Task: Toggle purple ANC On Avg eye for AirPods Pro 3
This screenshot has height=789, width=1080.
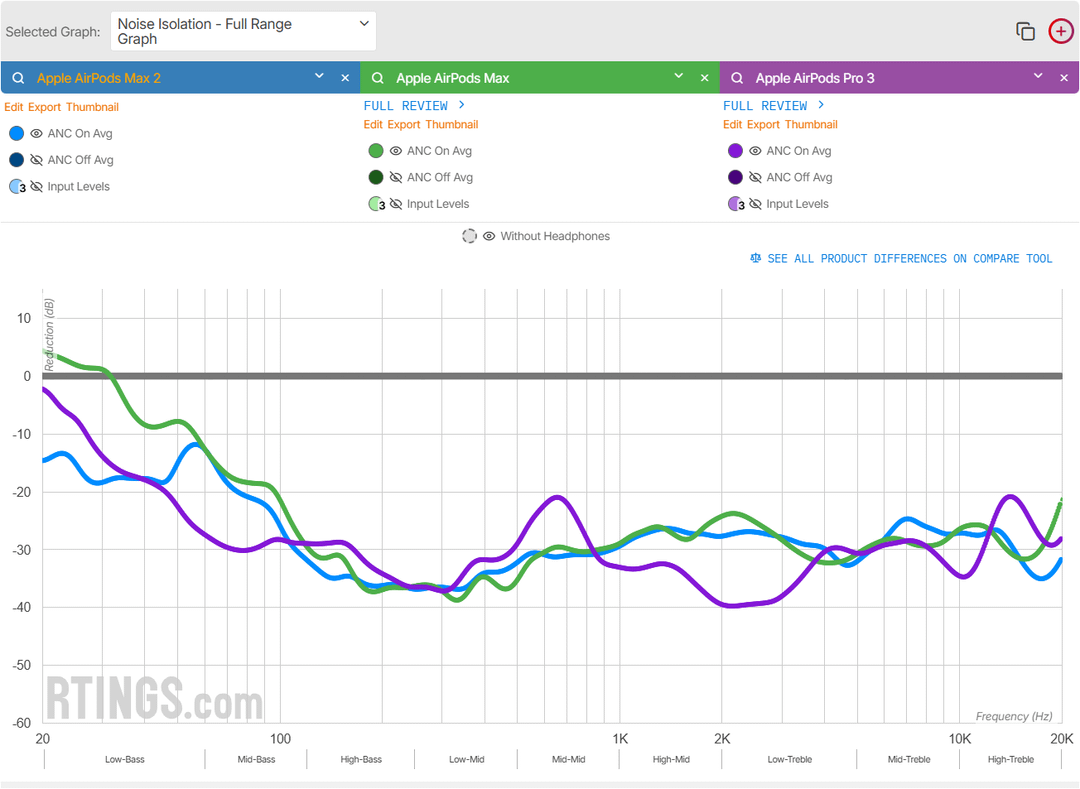Action: (x=756, y=151)
